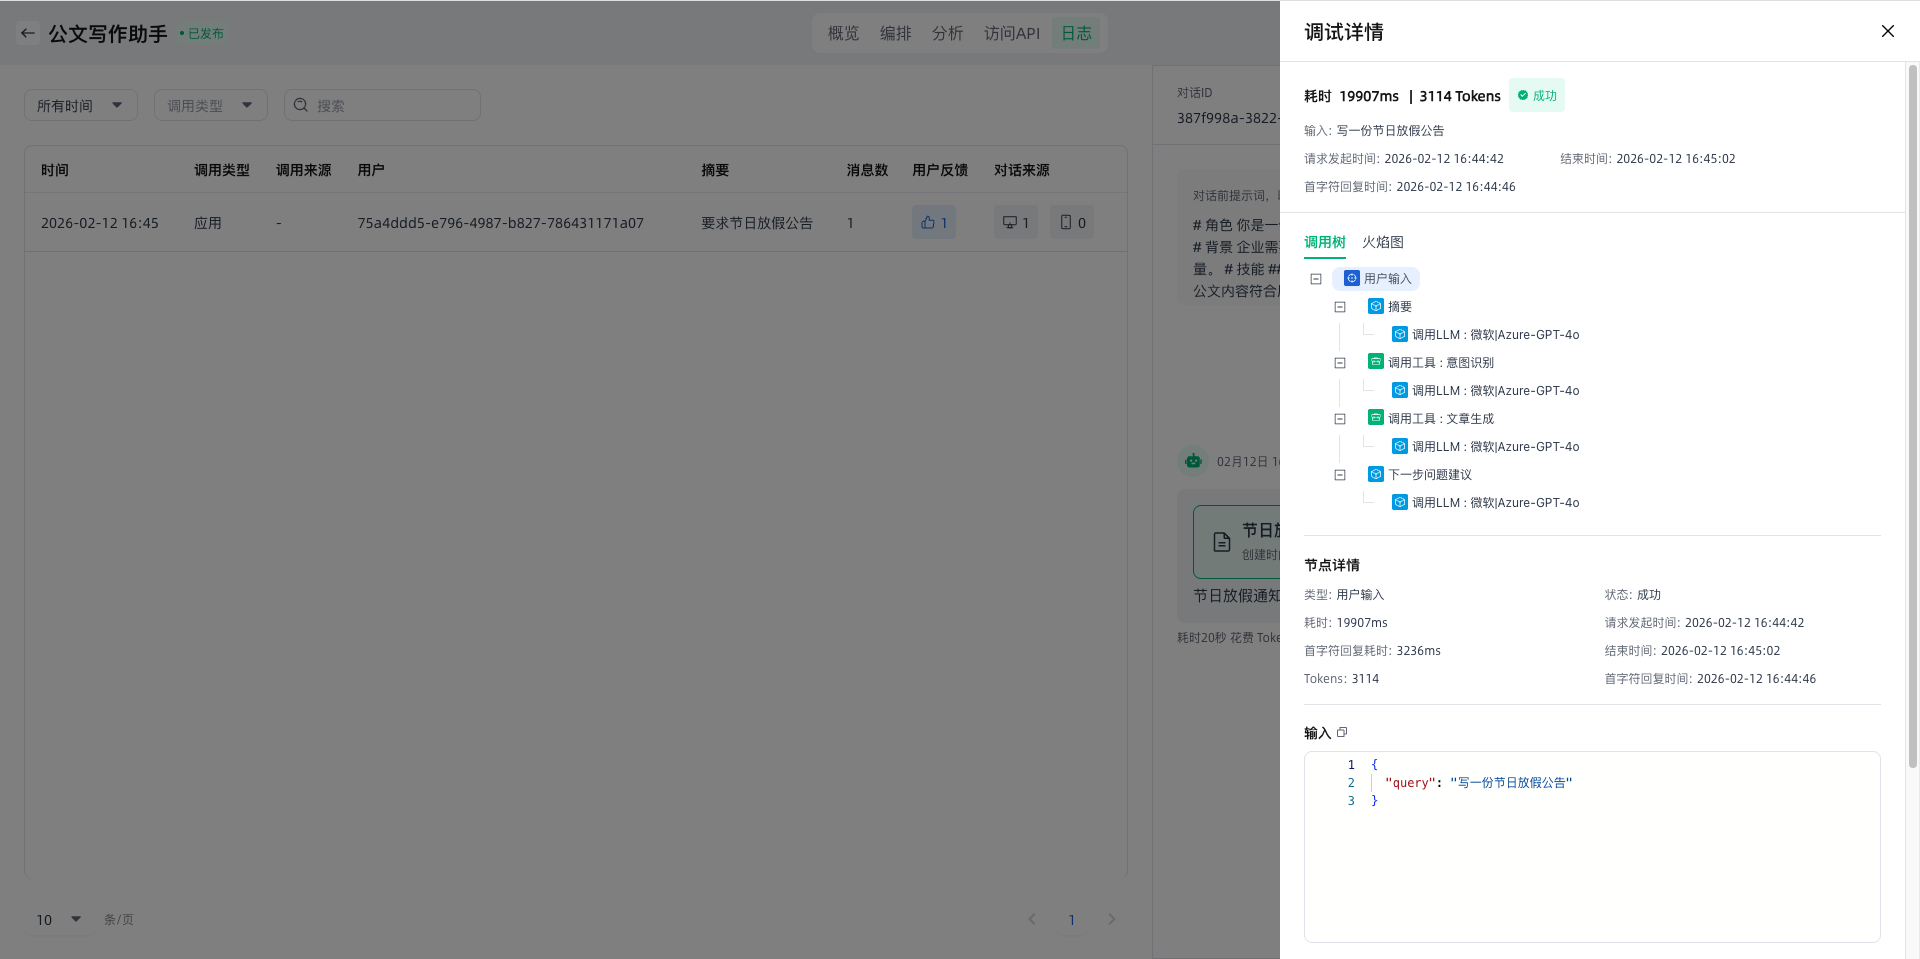Switch to the 编排 tab
Viewport: 1920px width, 959px height.
click(895, 33)
